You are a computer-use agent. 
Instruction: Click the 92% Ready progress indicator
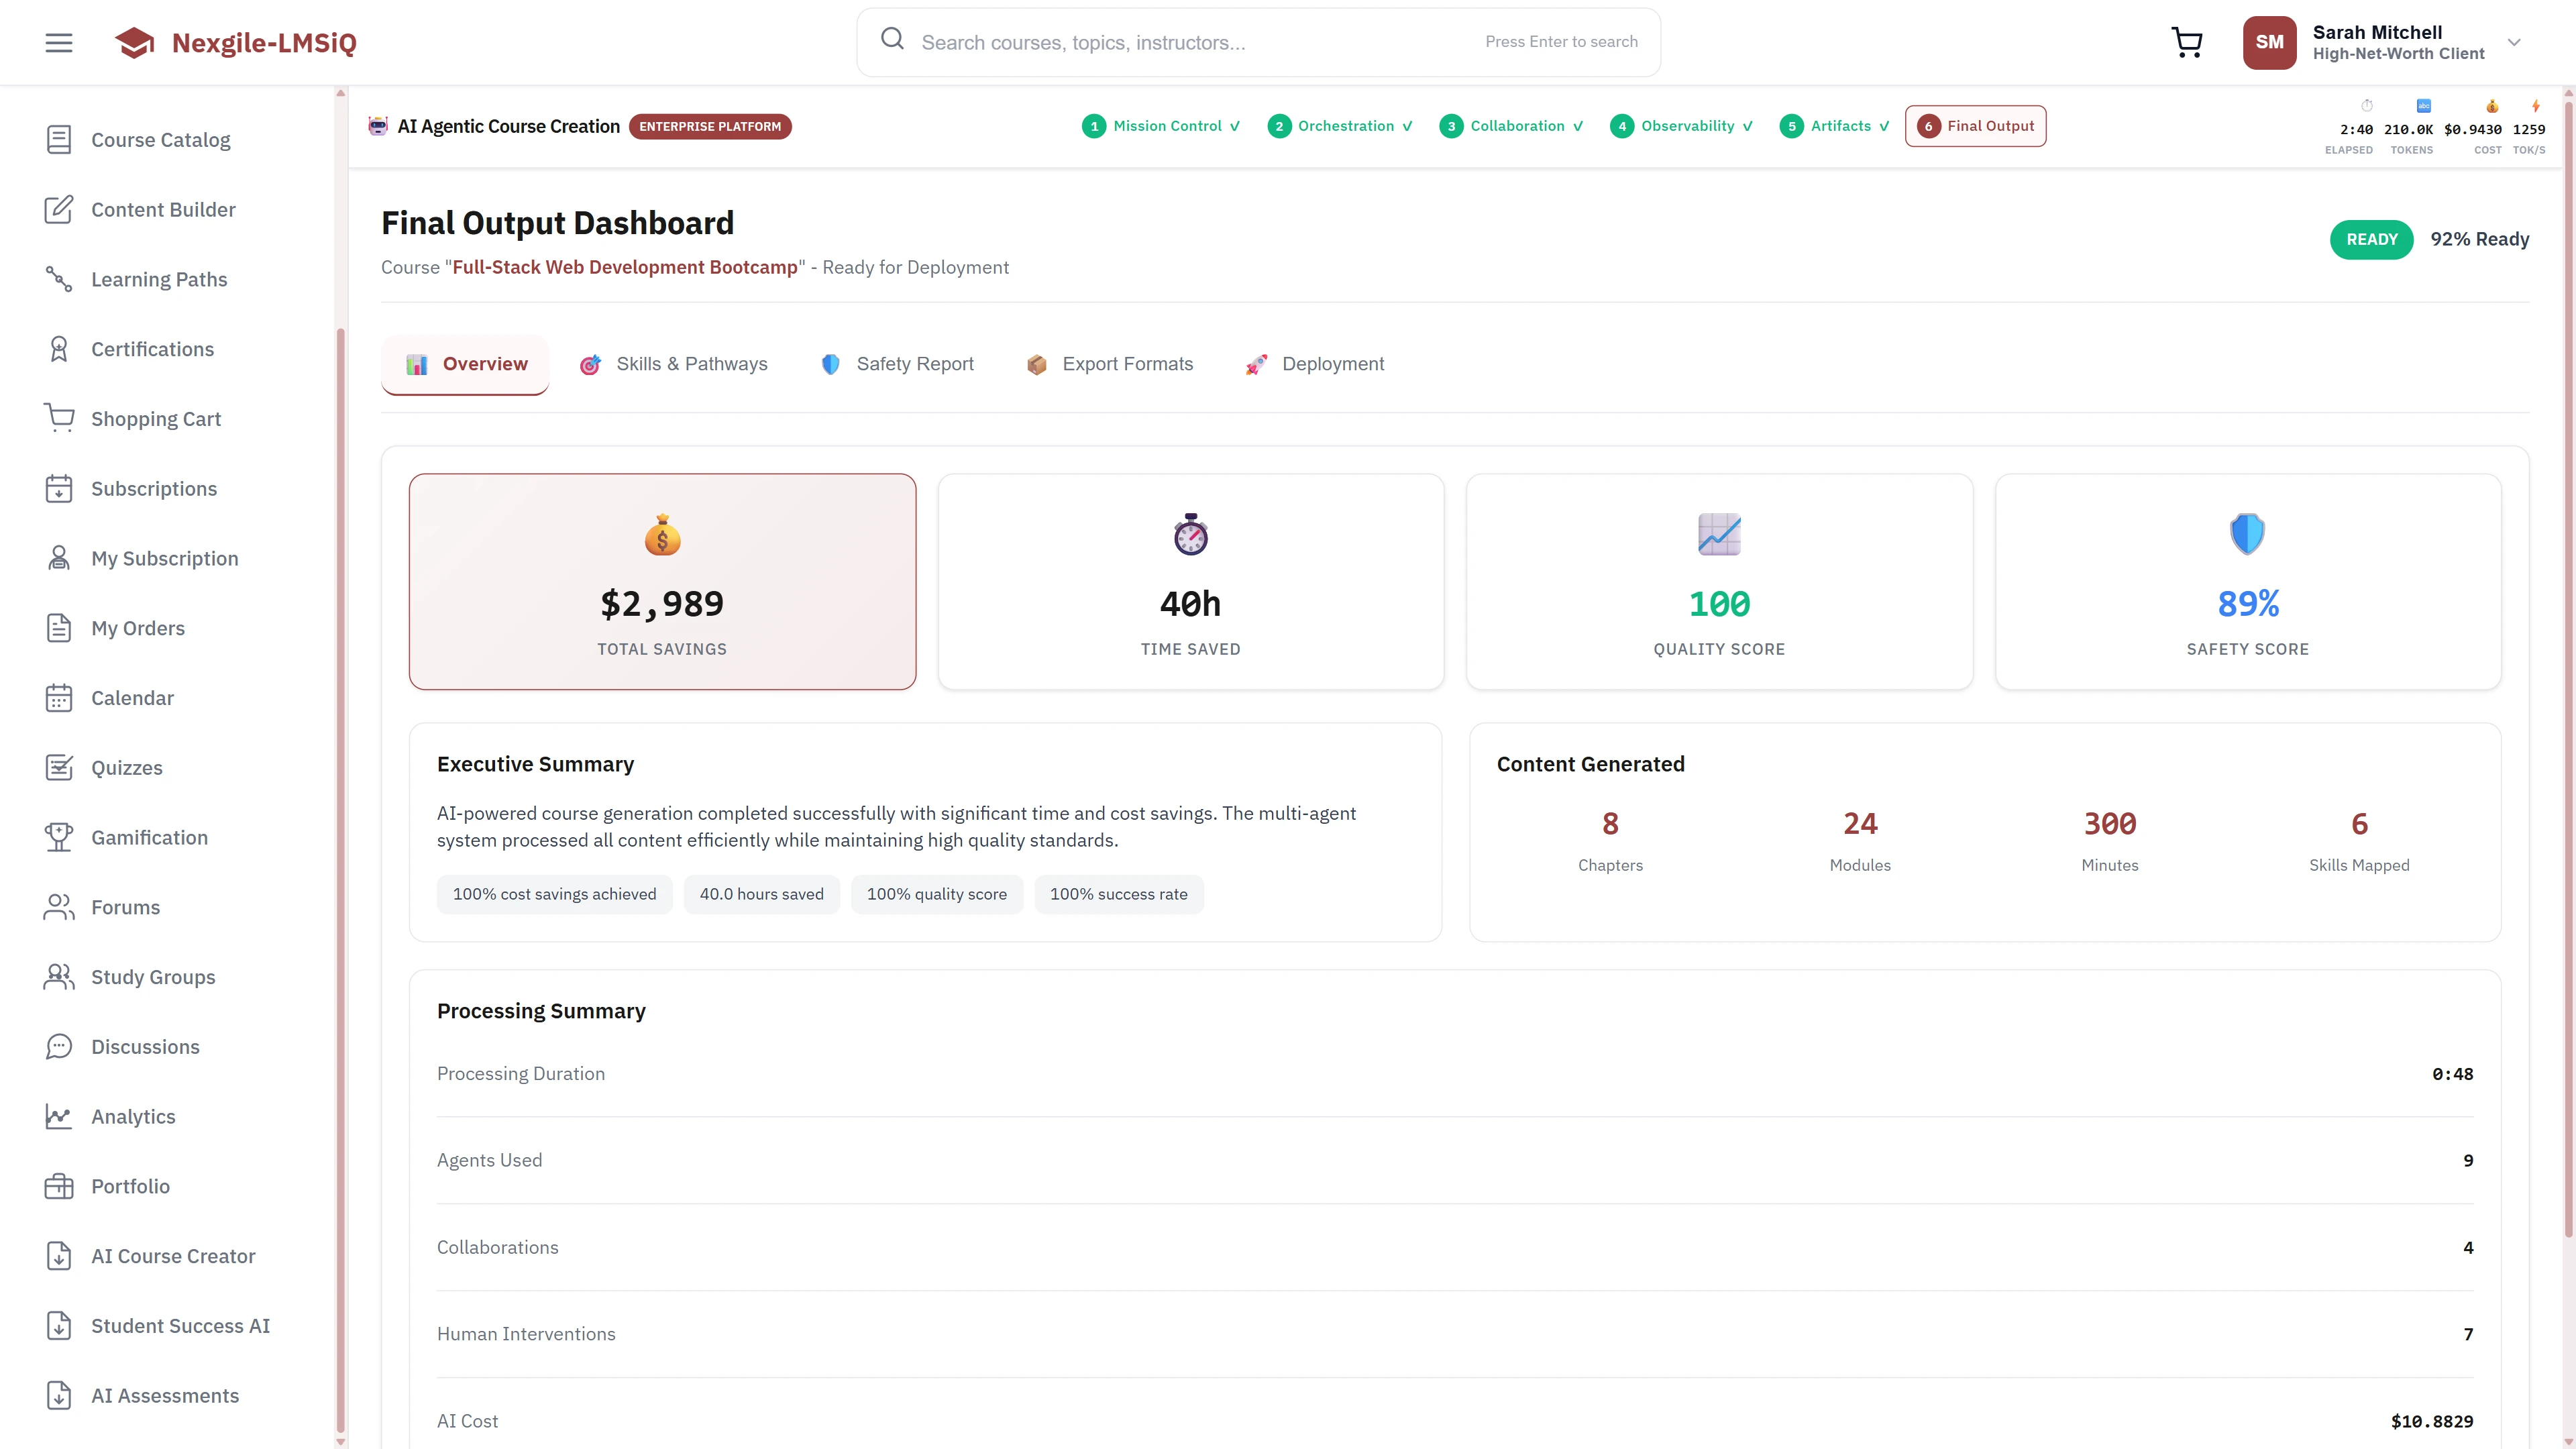coord(2480,239)
